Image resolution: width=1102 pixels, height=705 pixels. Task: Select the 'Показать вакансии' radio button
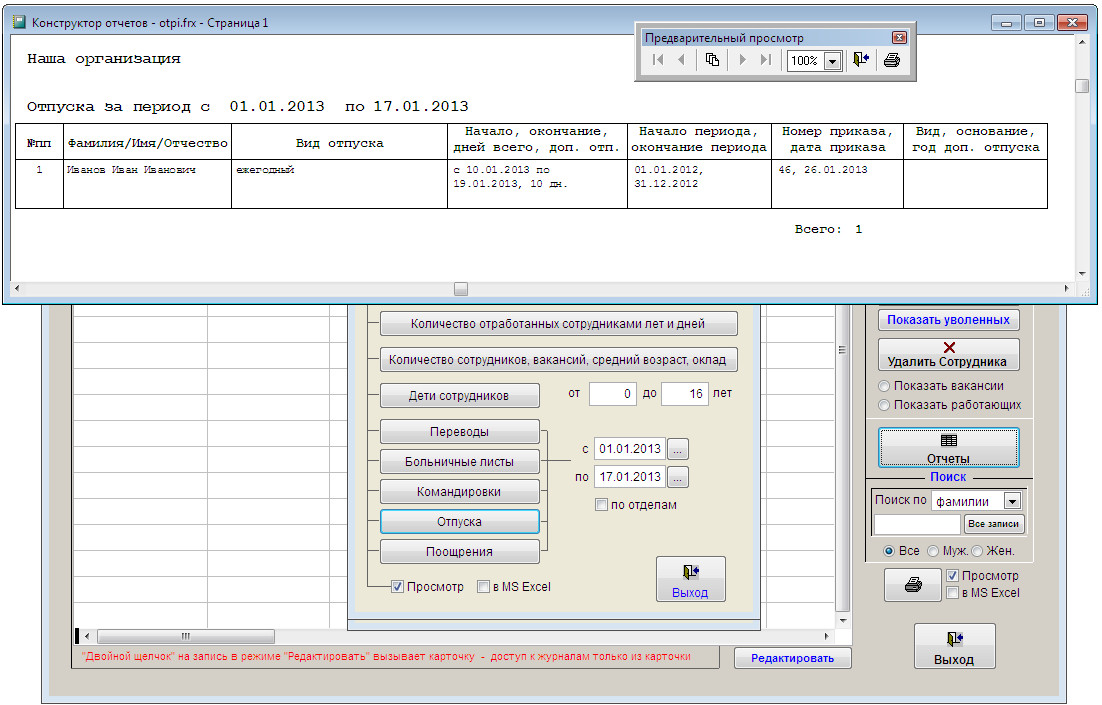pyautogui.click(x=884, y=386)
